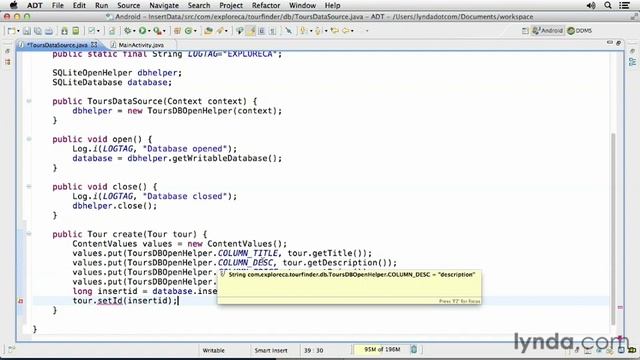Click the Writable status field
Screen dimensions: 640x360
click(213, 350)
